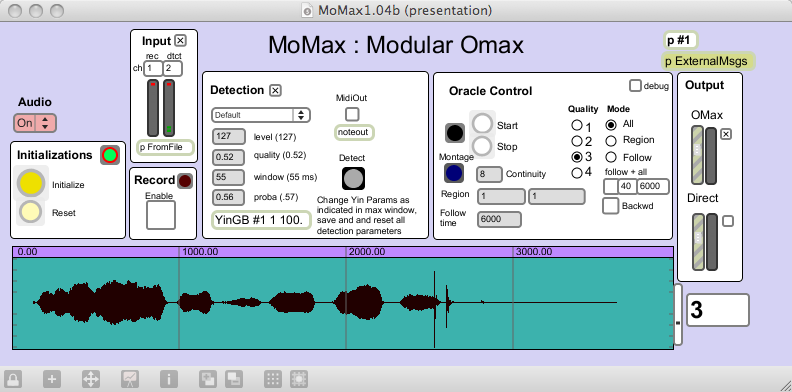Viewport: 792px width, 392px height.
Task: Select the Follow mode radio button
Action: pyautogui.click(x=611, y=157)
